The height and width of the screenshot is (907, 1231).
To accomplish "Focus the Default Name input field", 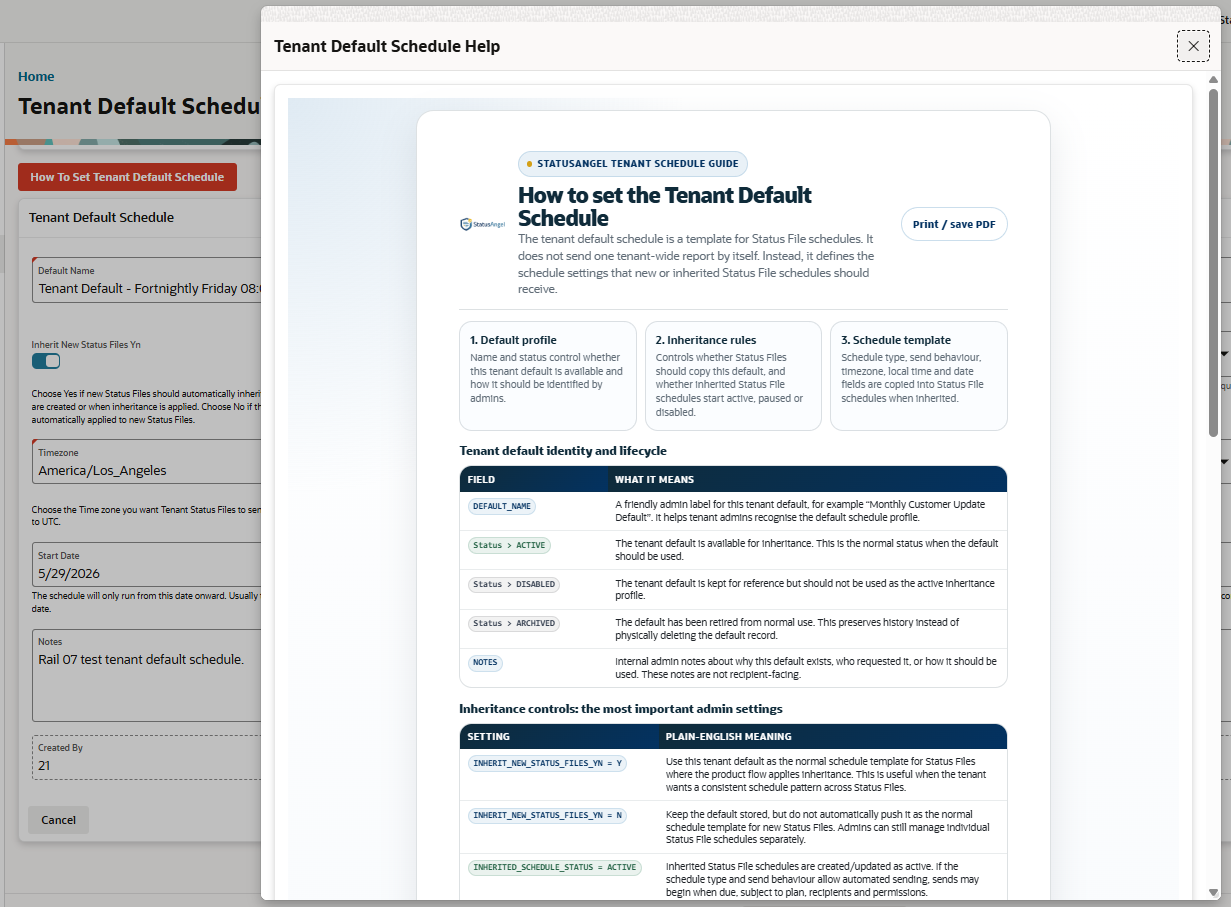I will pyautogui.click(x=146, y=281).
